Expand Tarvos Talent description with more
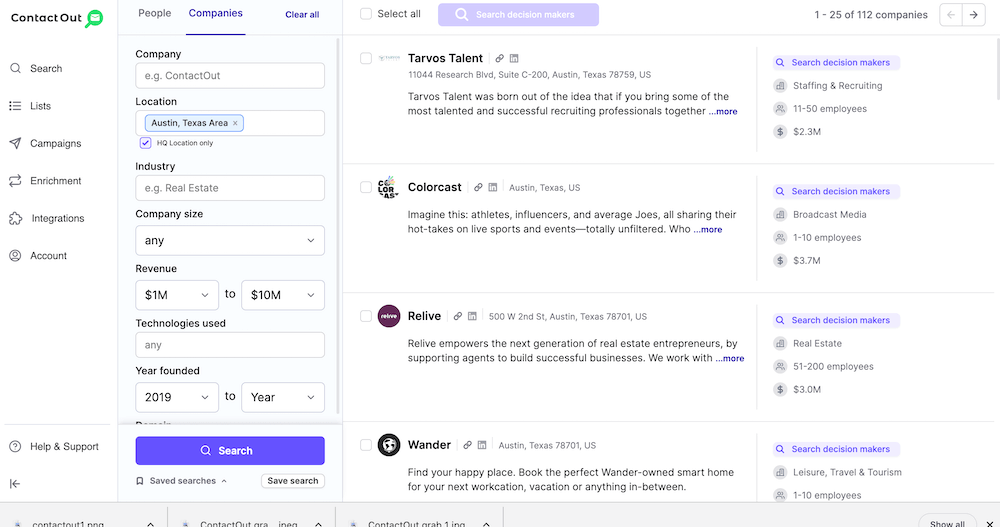The width and height of the screenshot is (1000, 527). tap(723, 111)
